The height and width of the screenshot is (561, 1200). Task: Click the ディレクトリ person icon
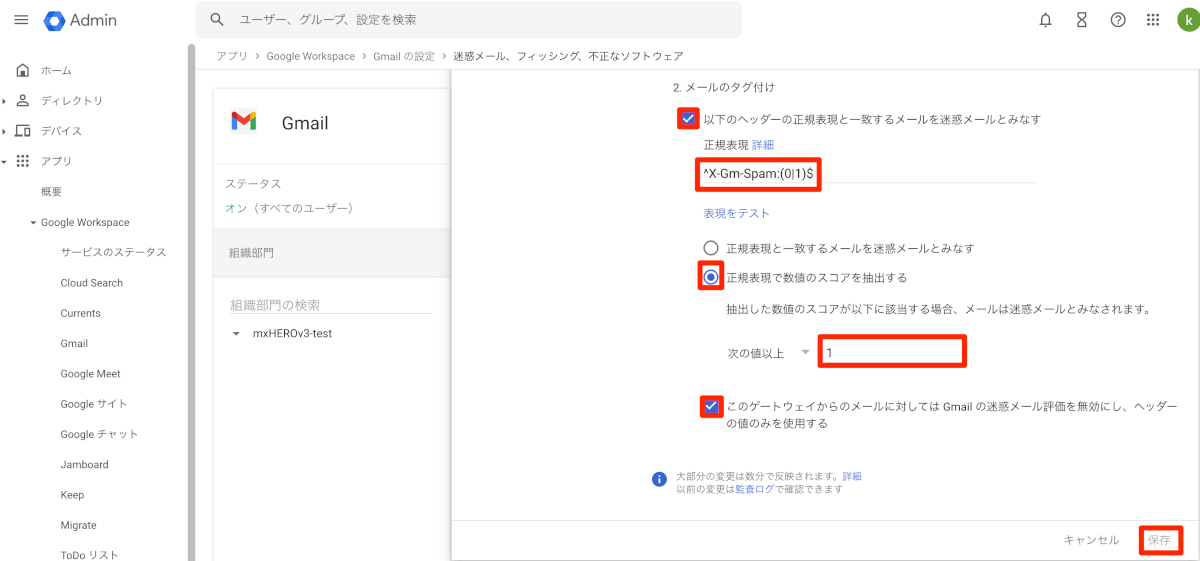23,100
